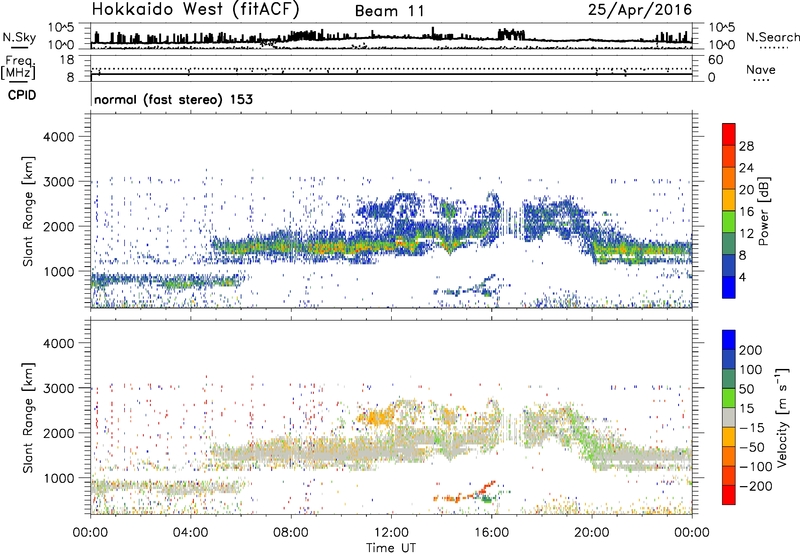
Task: Click the 'N.Search' legend label
Action: click(772, 37)
